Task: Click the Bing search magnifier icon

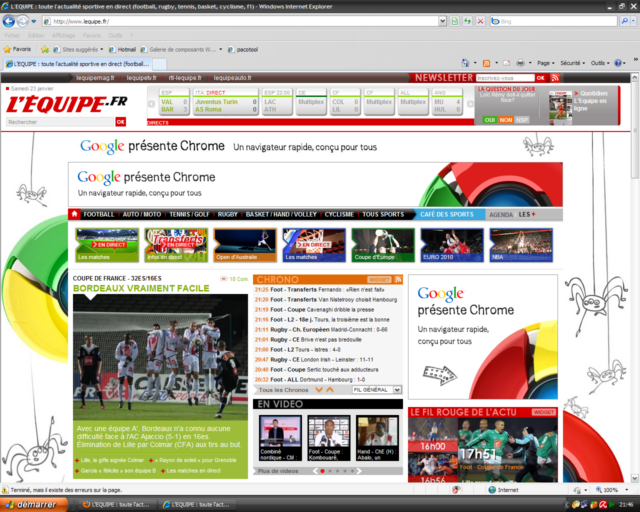Action: pyautogui.click(x=624, y=21)
